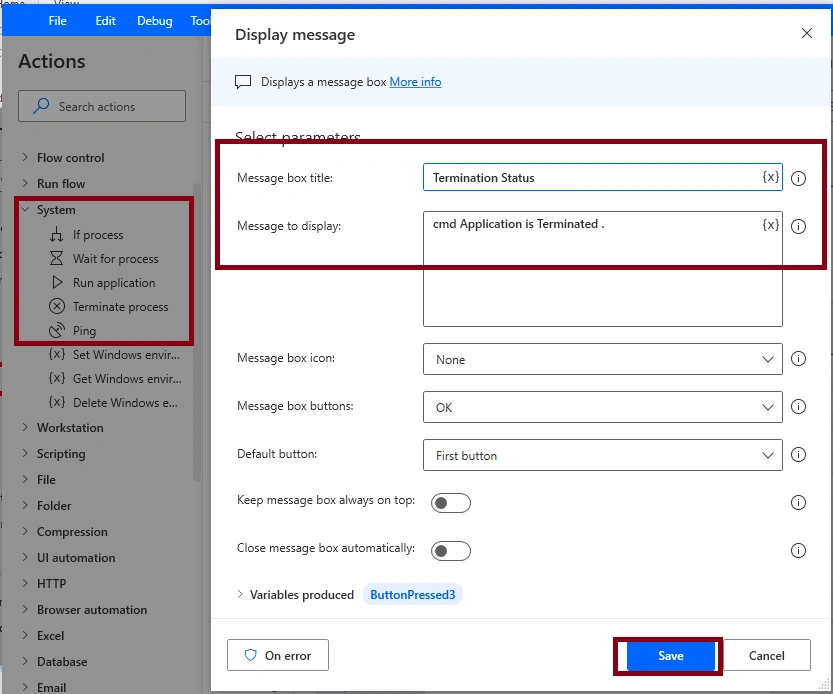The image size is (833, 694).
Task: Show info for Message box icon option
Action: [x=798, y=359]
